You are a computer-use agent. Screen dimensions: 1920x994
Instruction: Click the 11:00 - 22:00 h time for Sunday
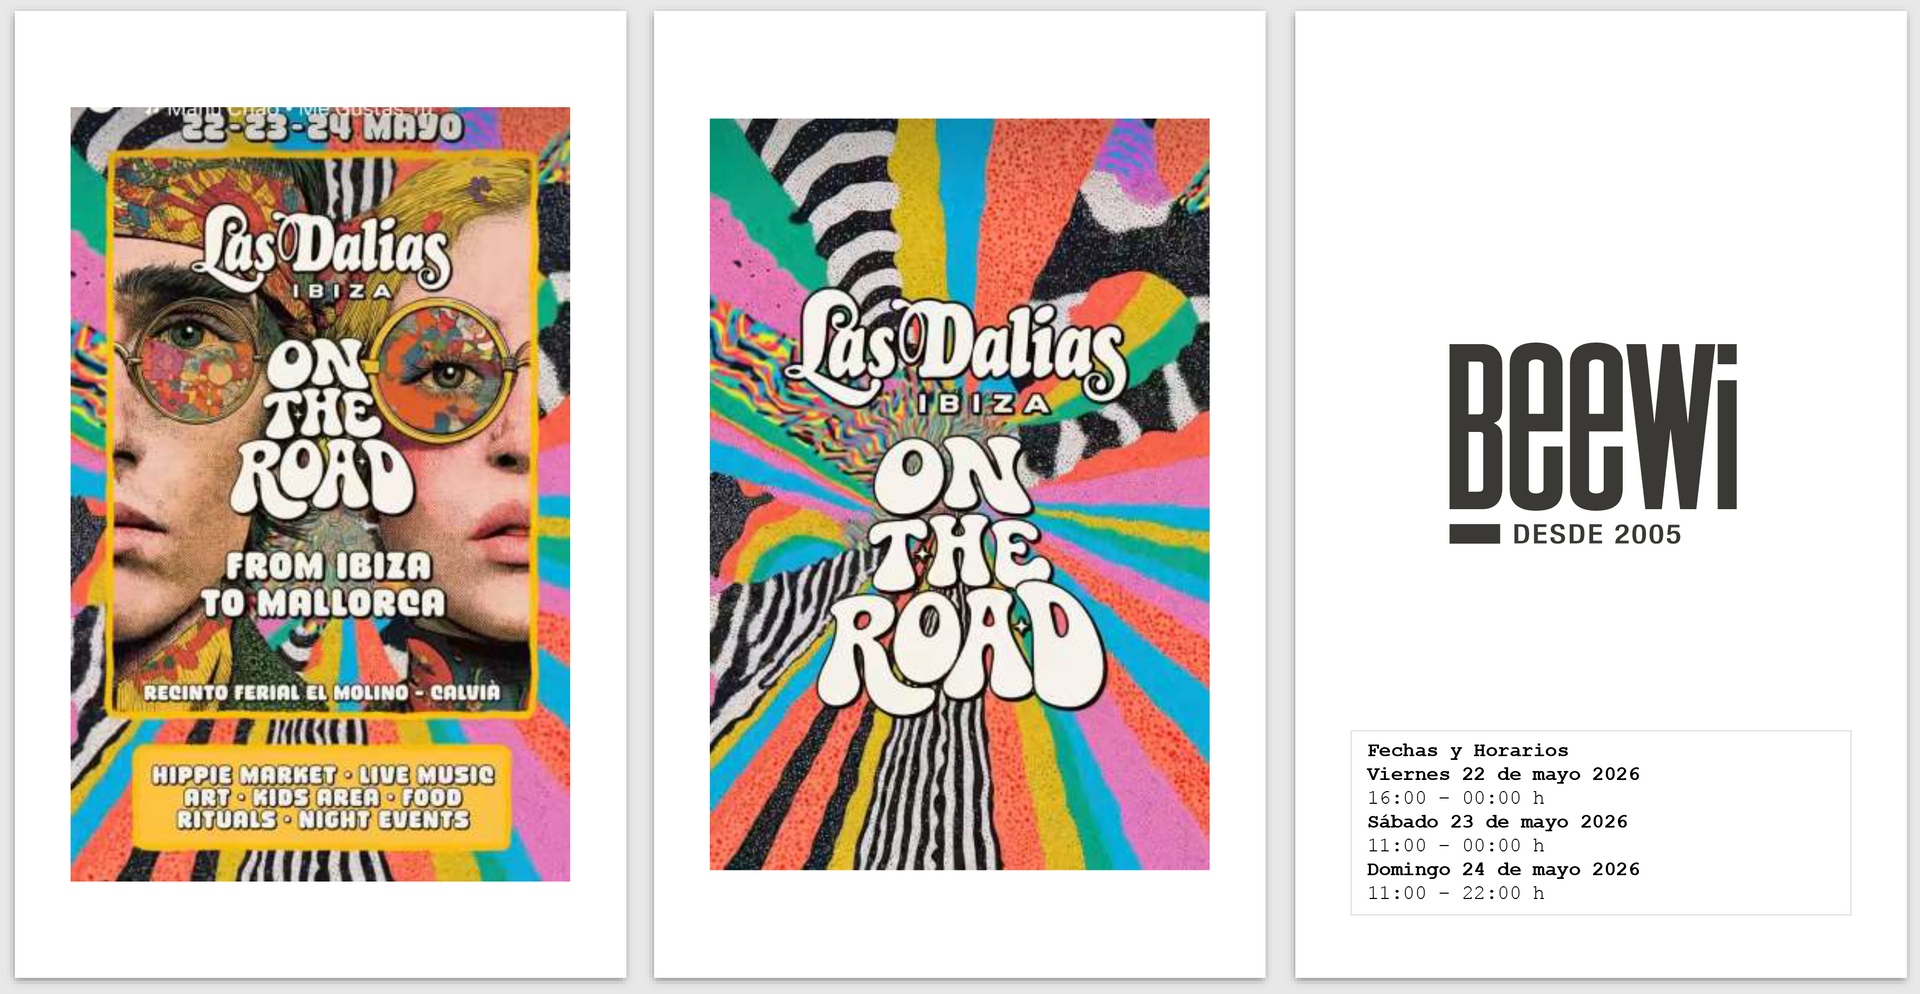(1456, 893)
